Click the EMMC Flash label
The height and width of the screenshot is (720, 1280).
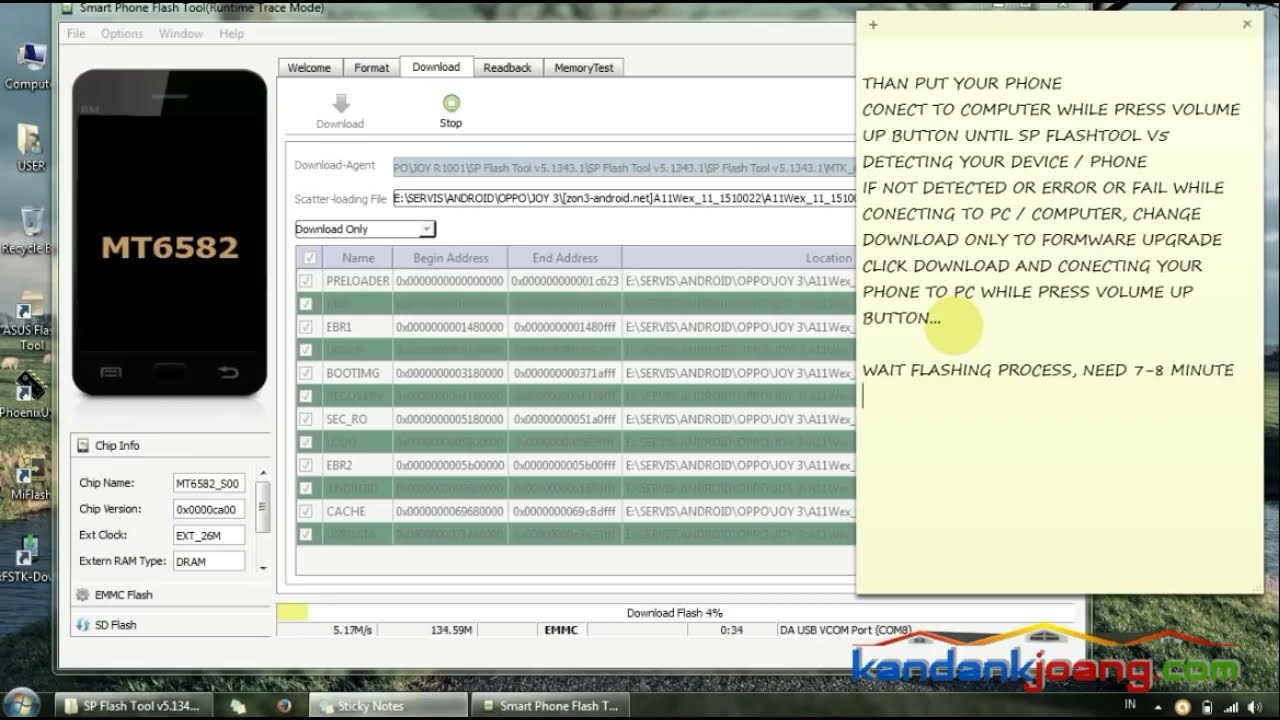click(x=124, y=595)
